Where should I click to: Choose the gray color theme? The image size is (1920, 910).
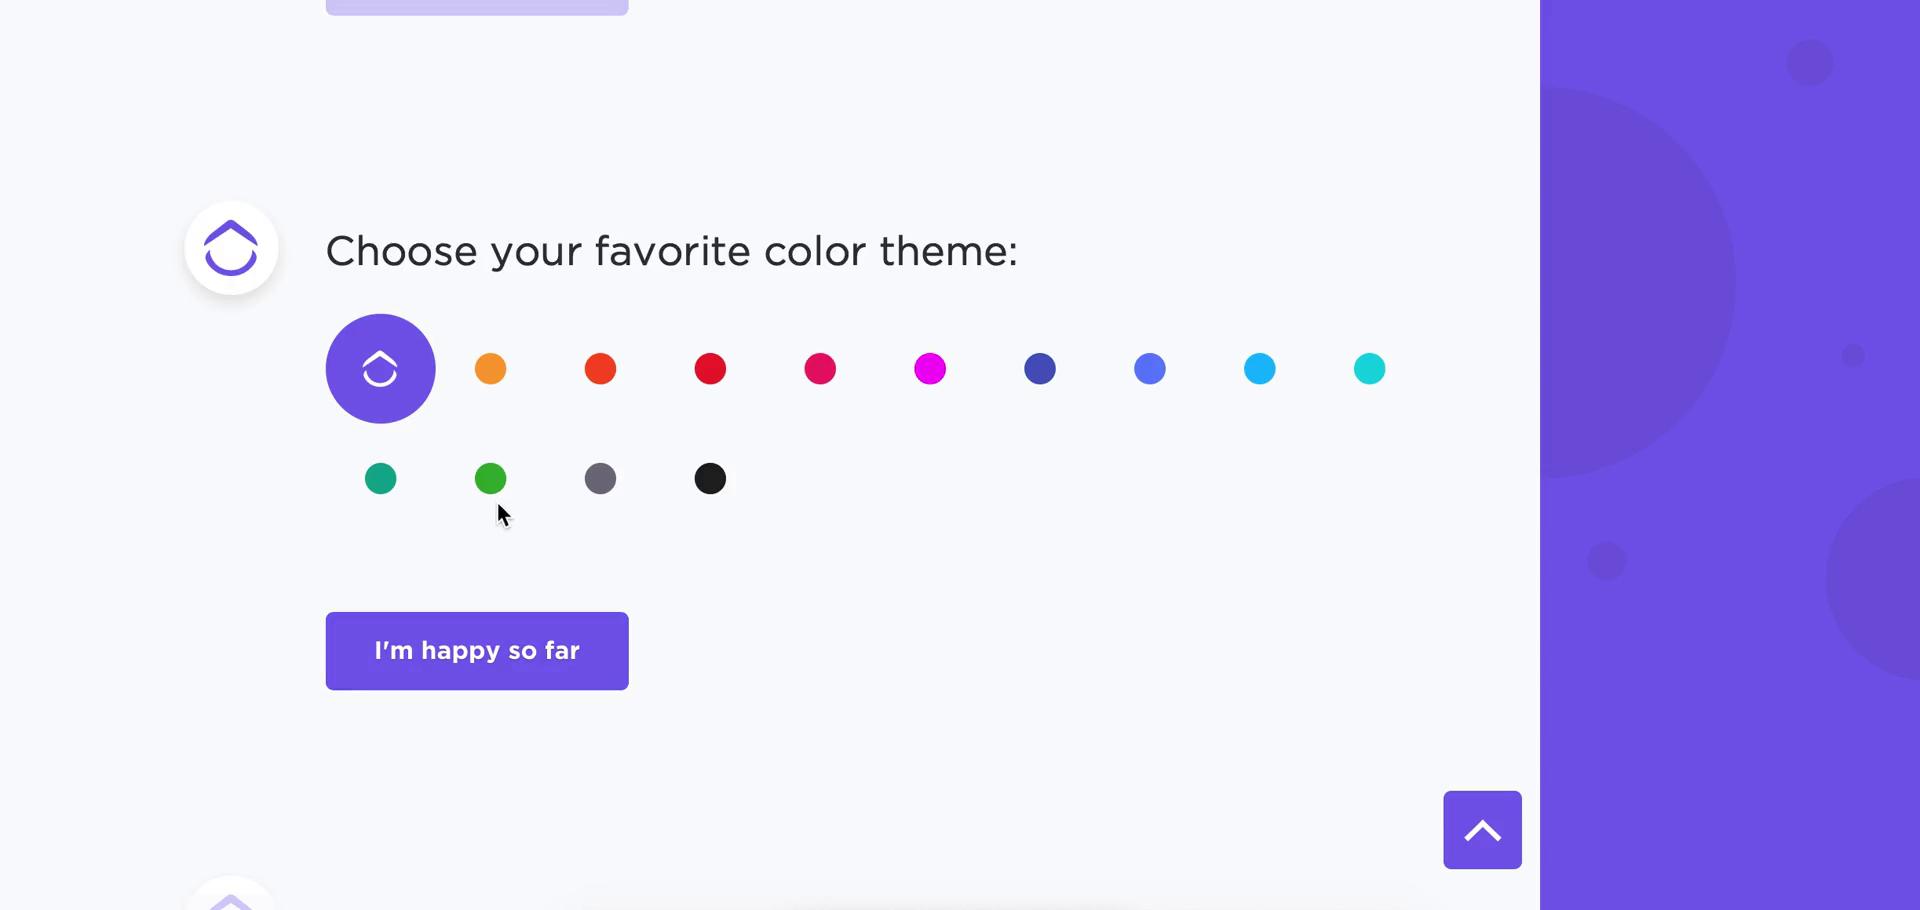[x=600, y=479]
